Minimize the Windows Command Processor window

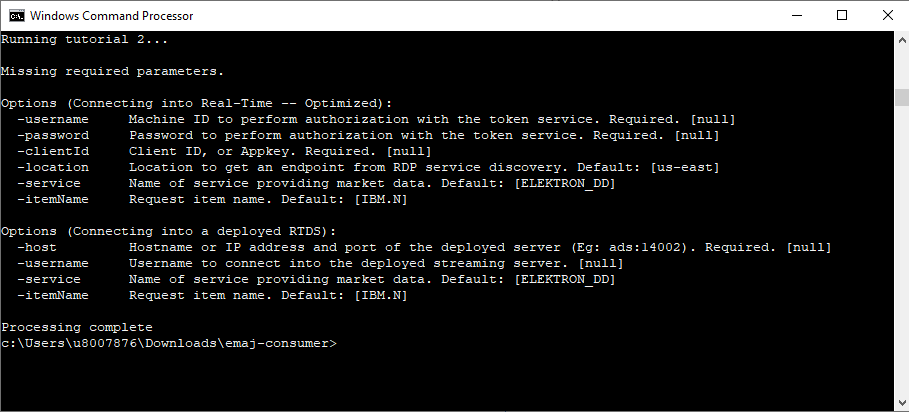797,16
